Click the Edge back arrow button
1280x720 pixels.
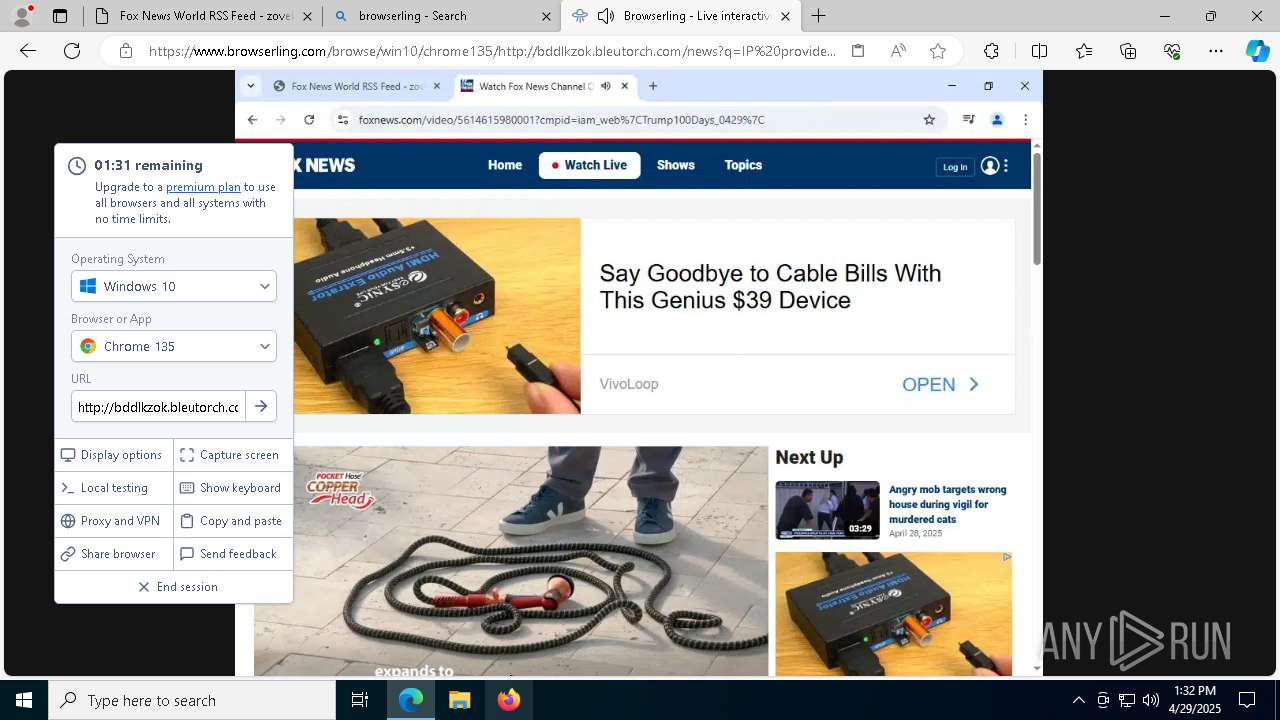point(28,51)
